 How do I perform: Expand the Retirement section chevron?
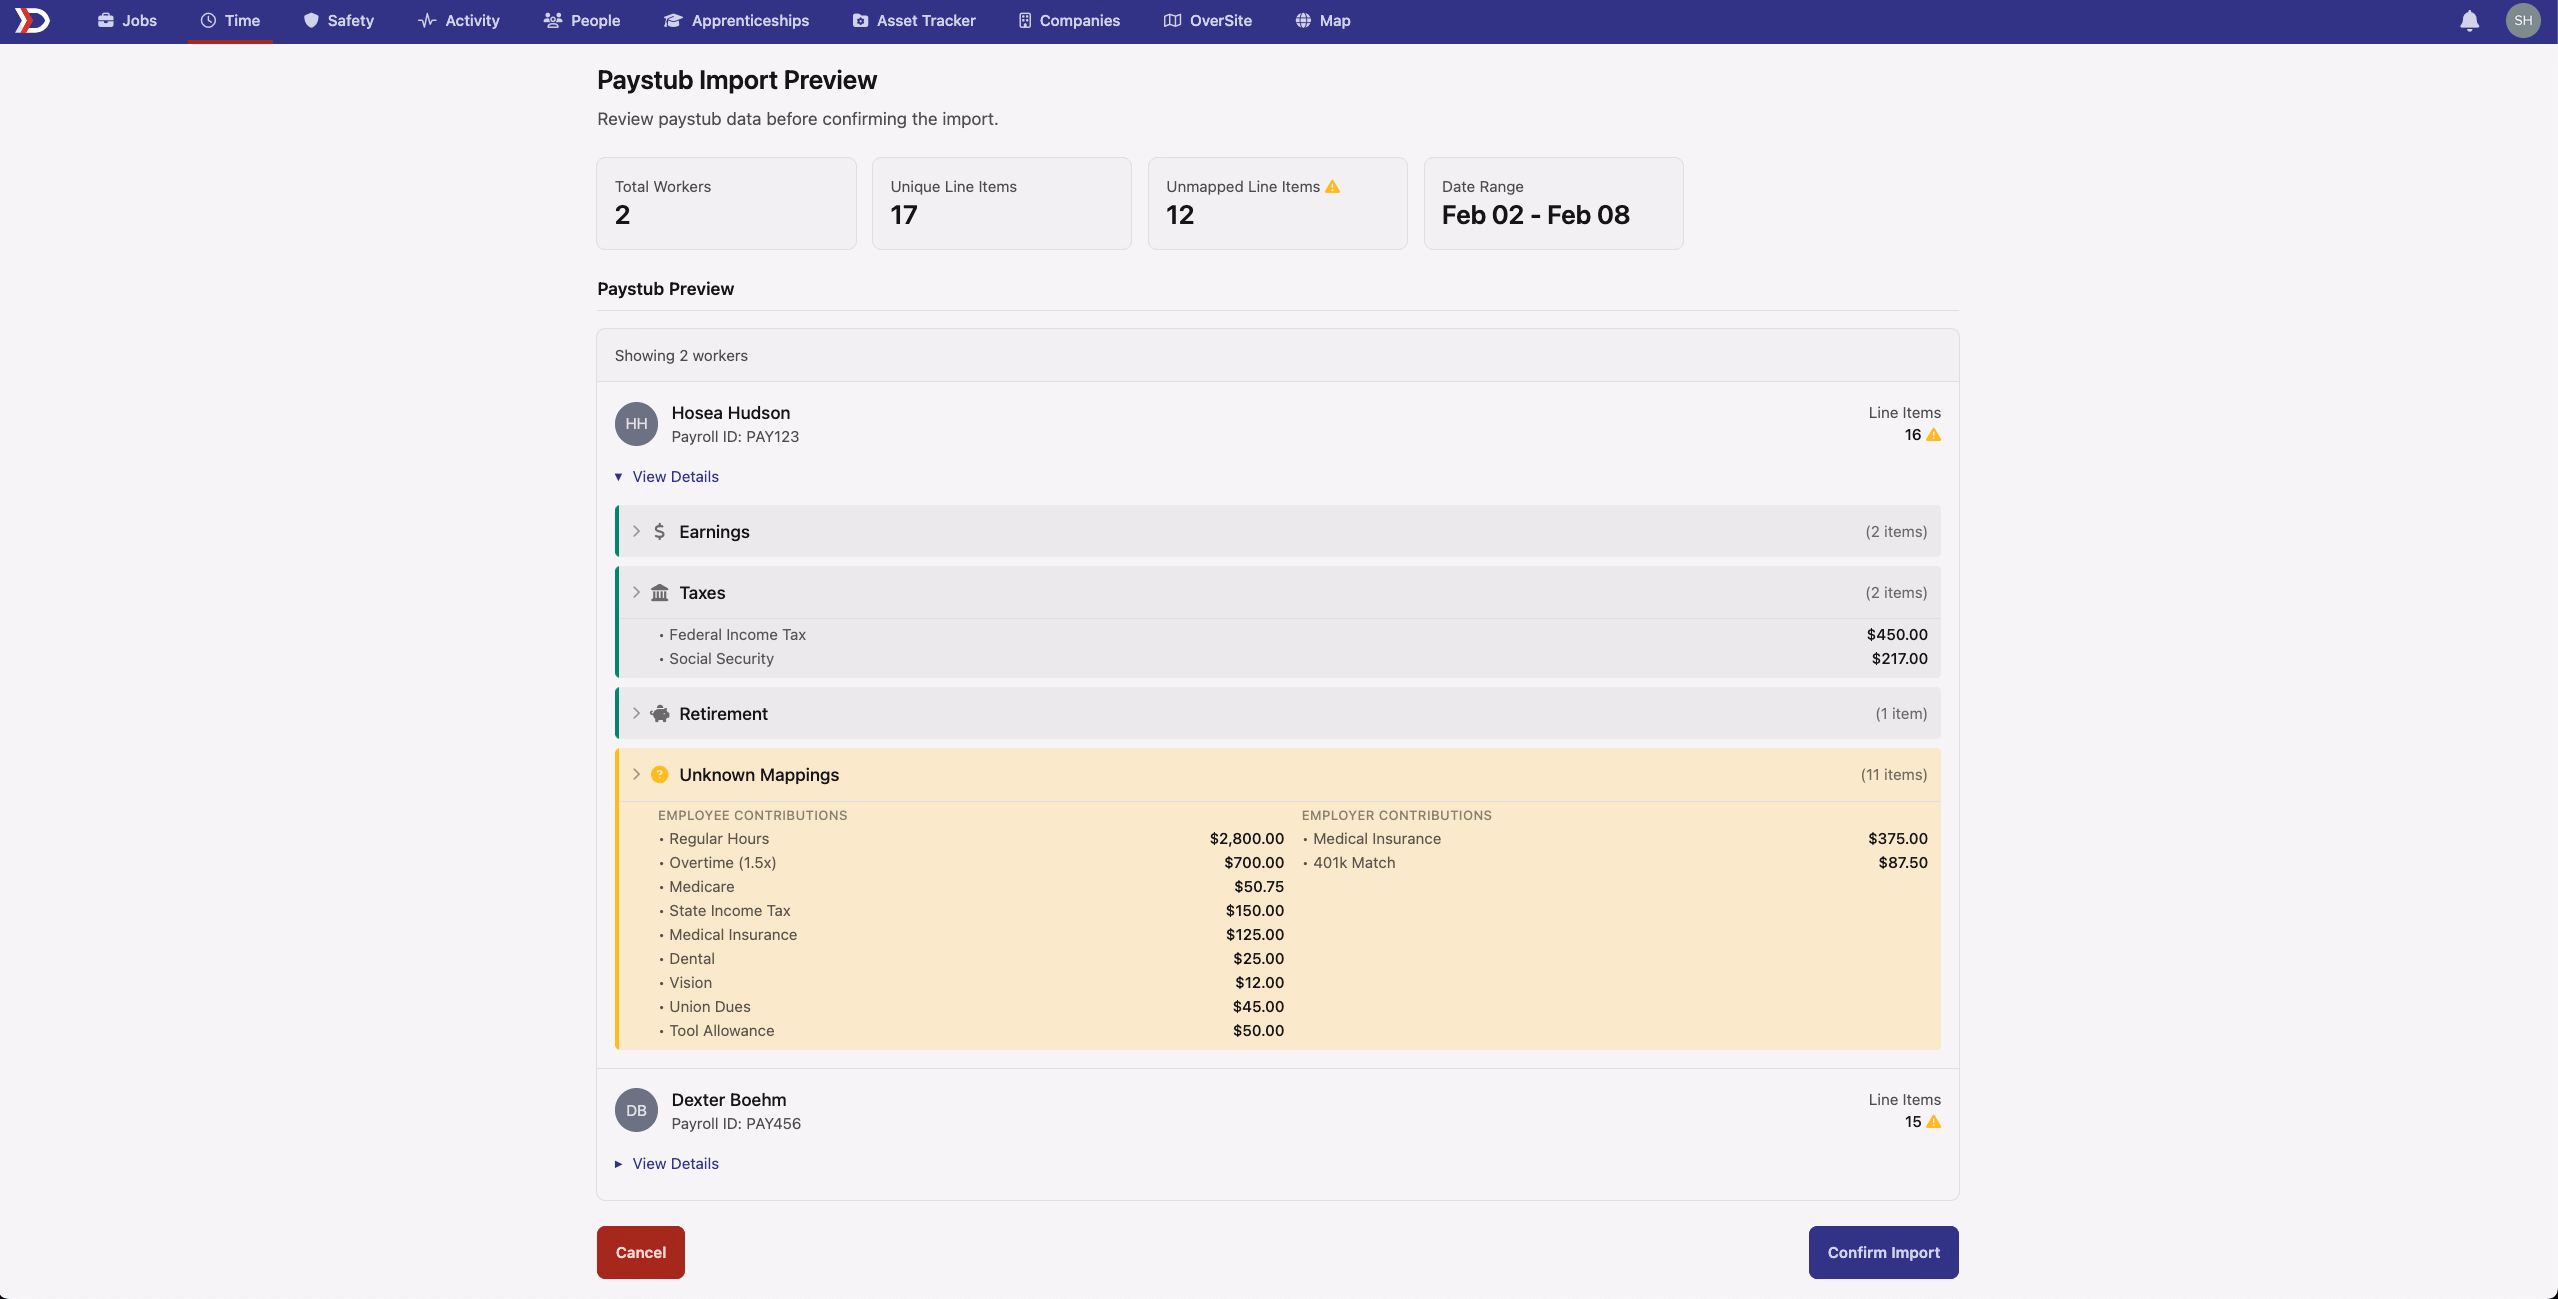[636, 714]
